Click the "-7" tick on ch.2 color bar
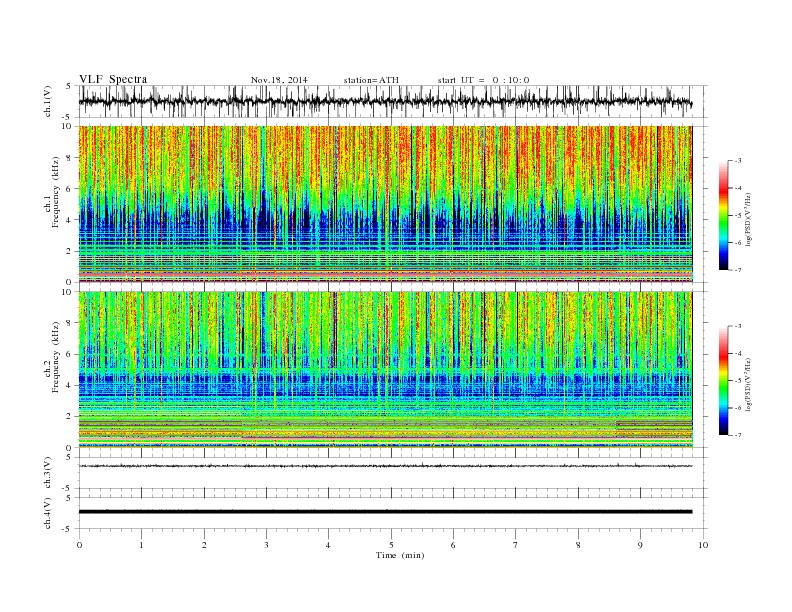This screenshot has width=792, height=612. 738,435
